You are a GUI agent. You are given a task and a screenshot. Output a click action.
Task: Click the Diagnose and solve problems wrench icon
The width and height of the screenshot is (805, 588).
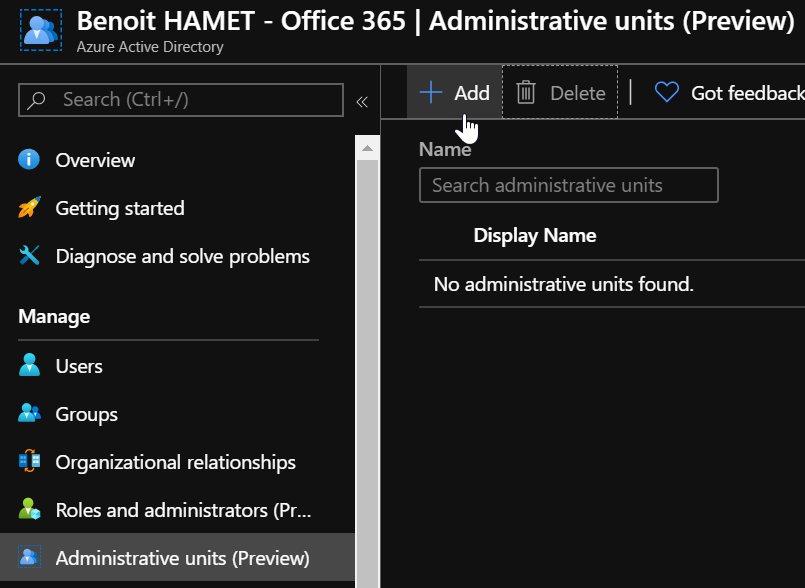point(29,256)
